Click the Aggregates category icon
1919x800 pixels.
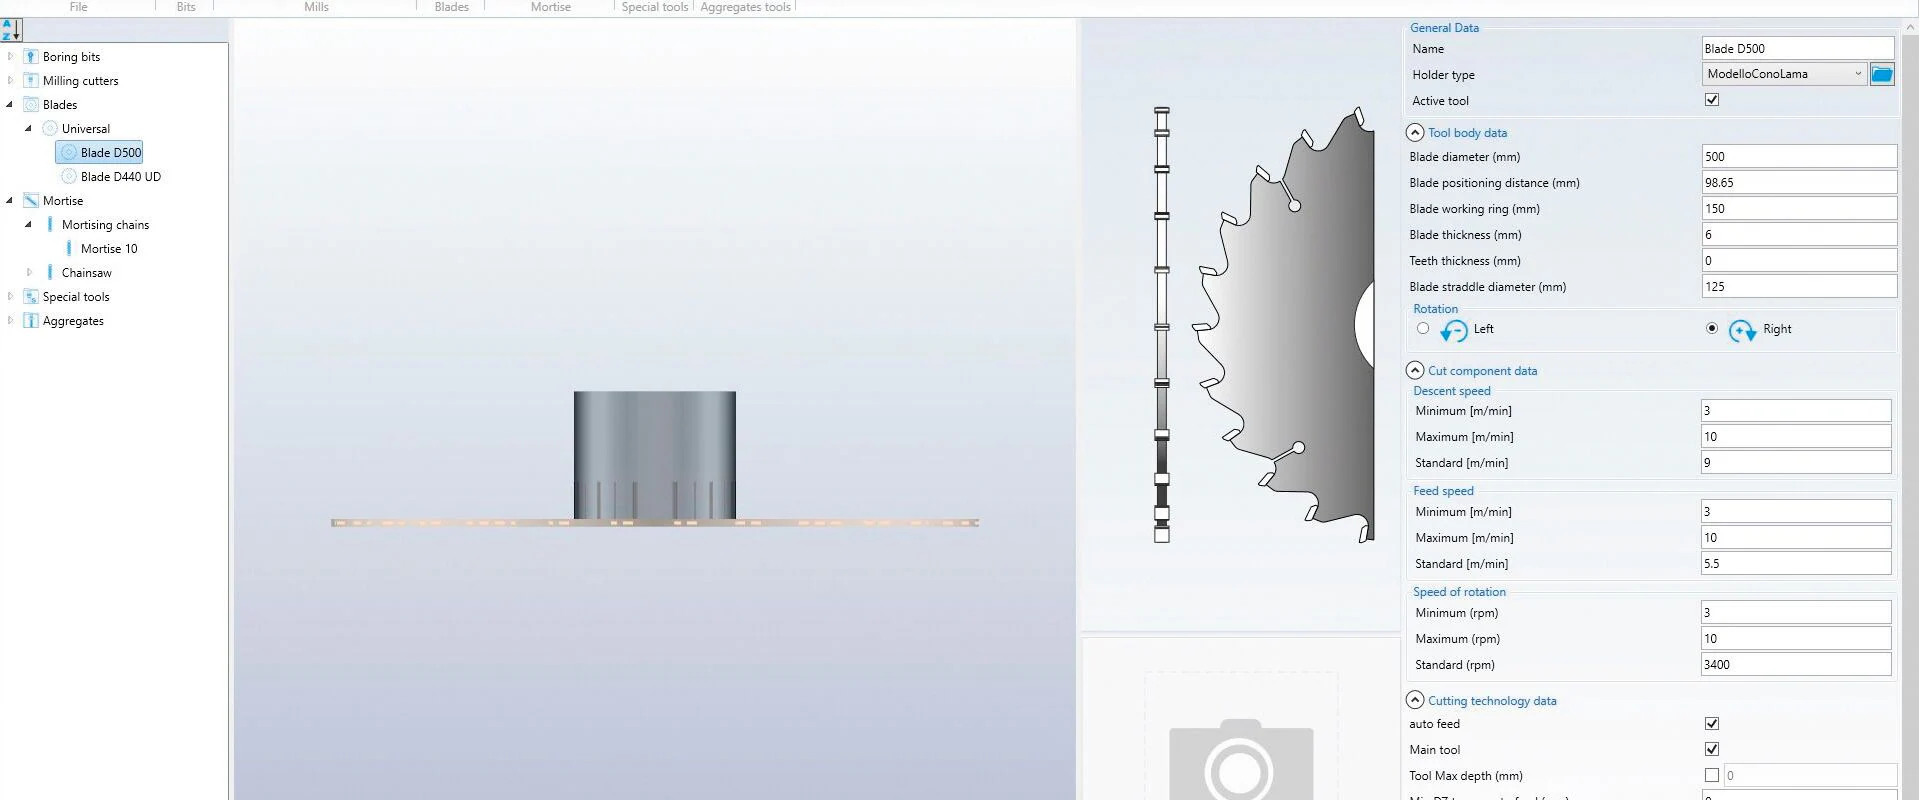click(31, 321)
